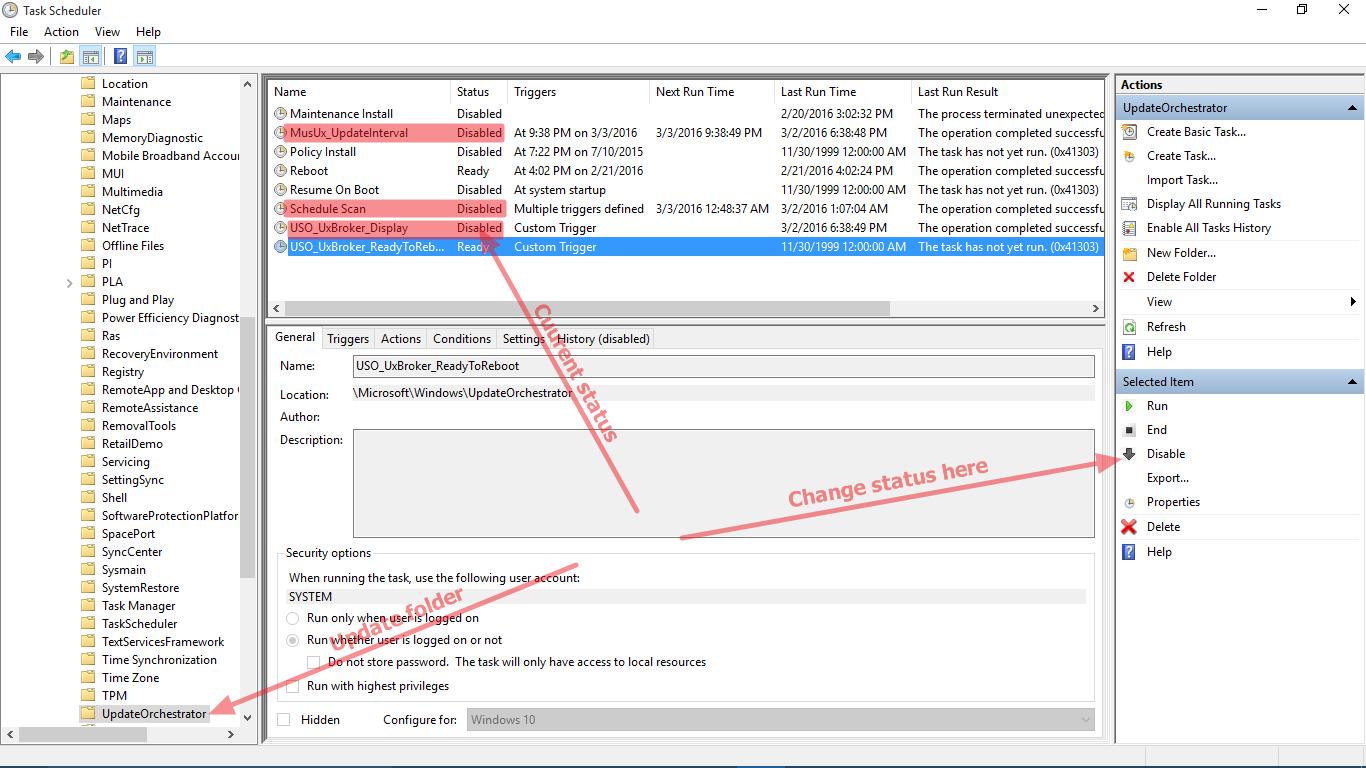Switch to the Conditions tab
1366x768 pixels.
tap(462, 339)
